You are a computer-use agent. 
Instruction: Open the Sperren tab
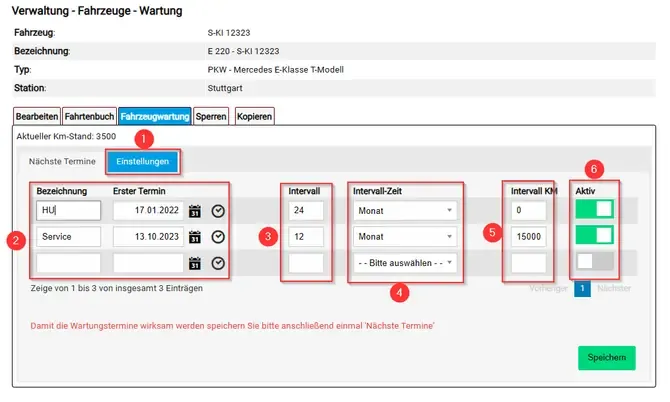click(211, 116)
